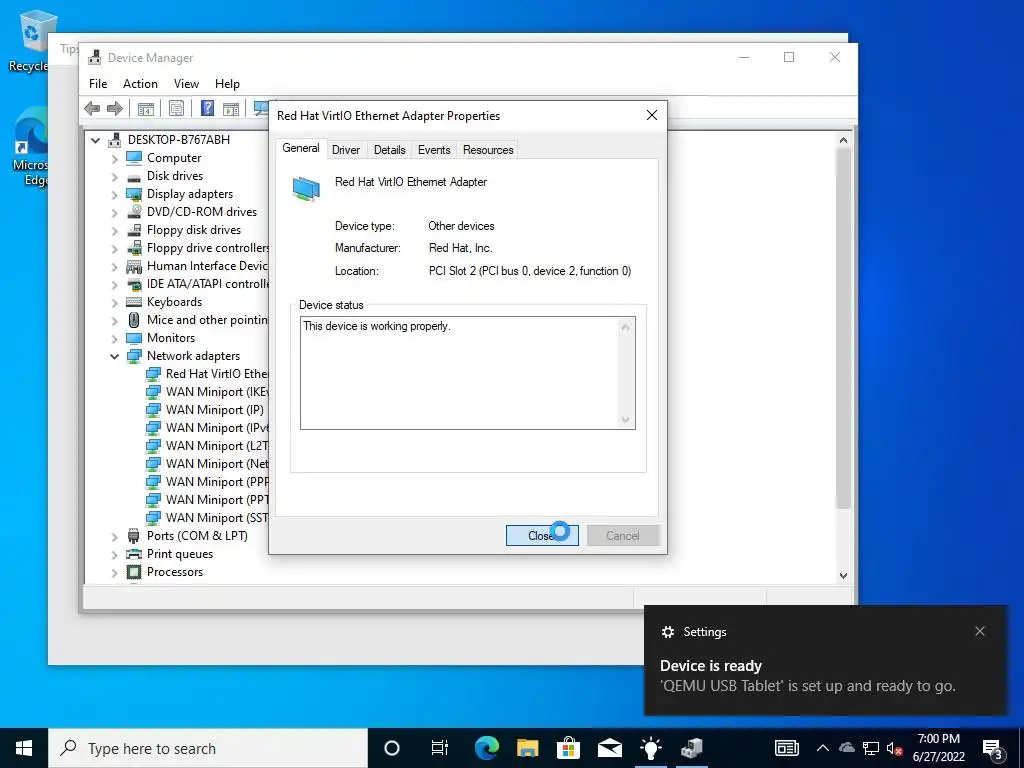Expand the Monitors category
This screenshot has width=1024, height=768.
[114, 338]
